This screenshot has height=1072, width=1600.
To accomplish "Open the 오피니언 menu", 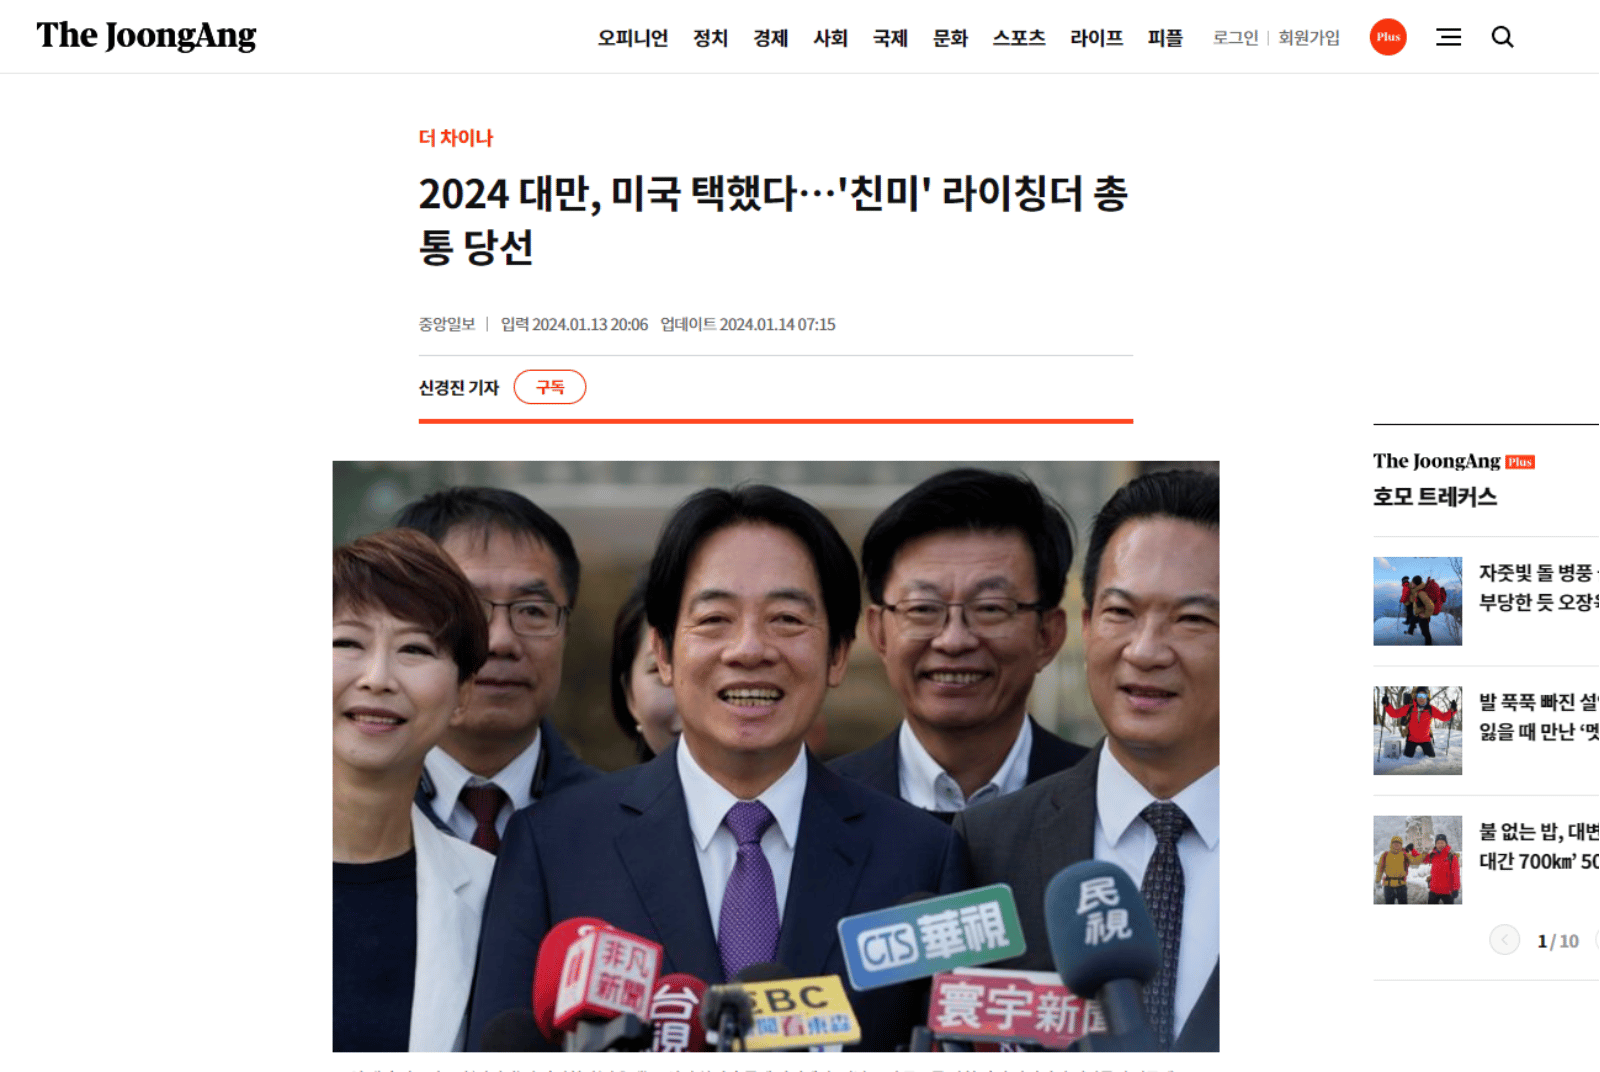I will (x=632, y=38).
